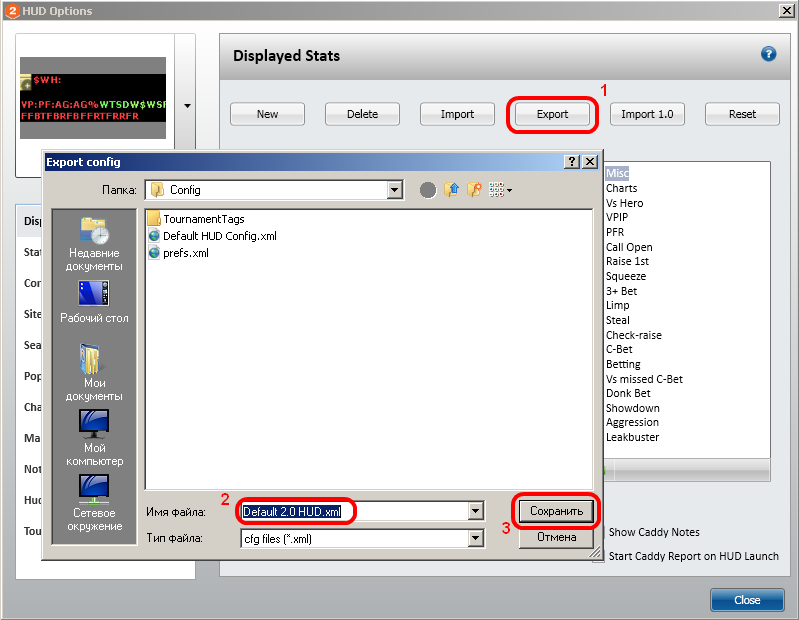The height and width of the screenshot is (620, 799).
Task: Select the Vs missed C-Bet category
Action: click(644, 379)
